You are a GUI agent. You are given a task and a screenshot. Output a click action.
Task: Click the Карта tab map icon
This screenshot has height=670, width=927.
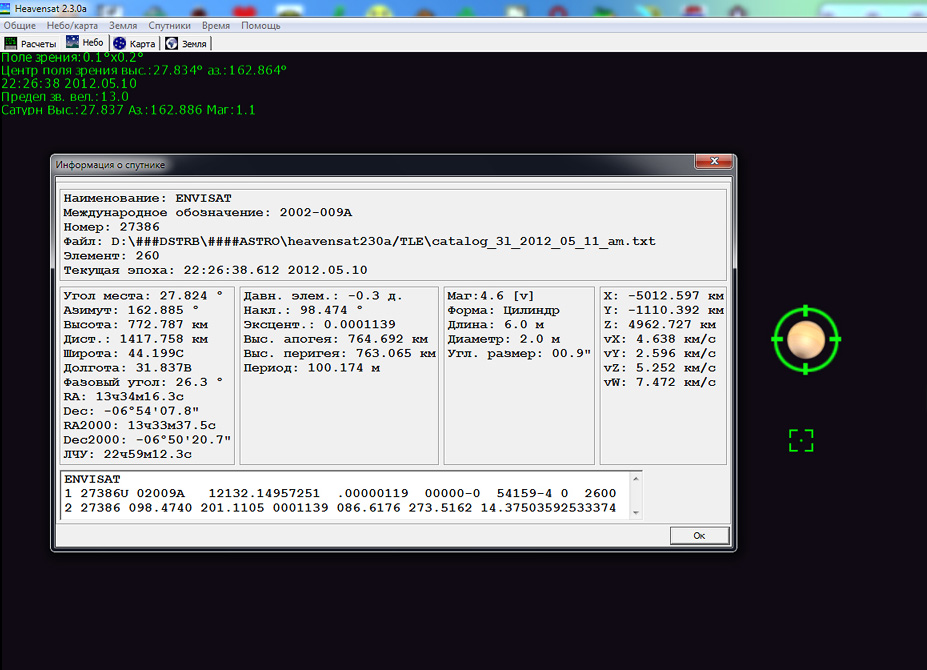pos(120,44)
